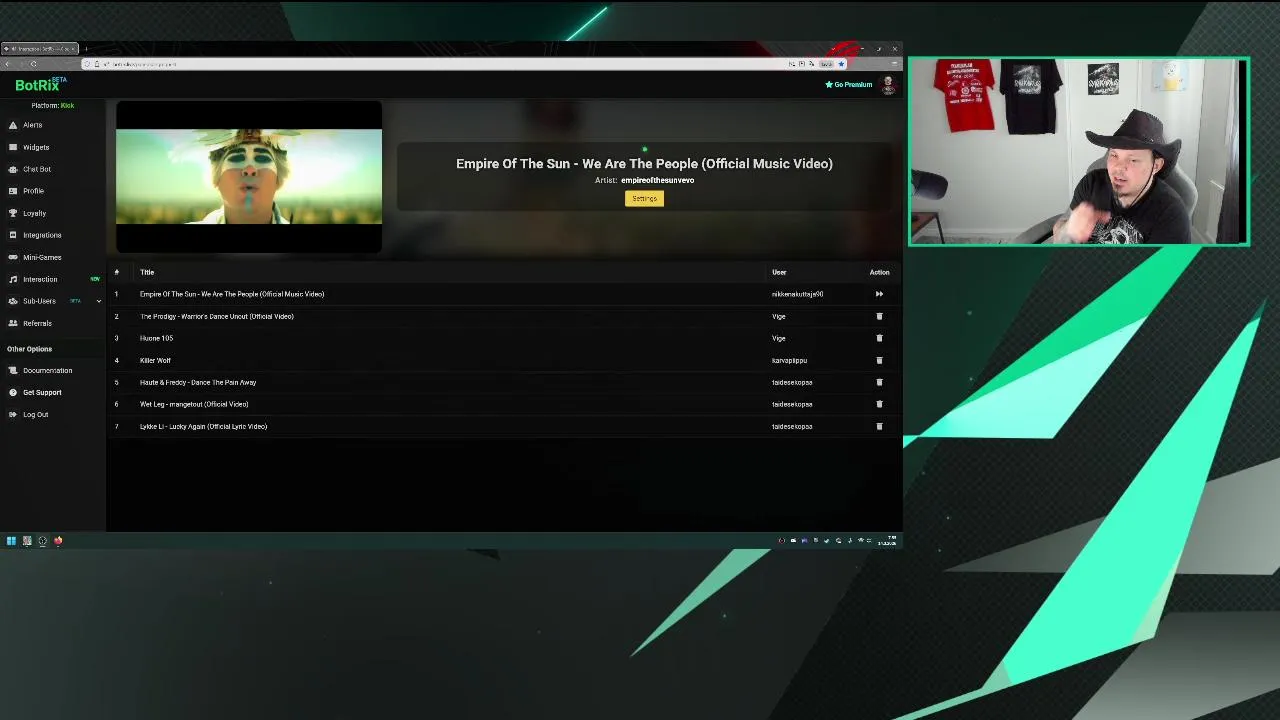Click the taskbar clock
This screenshot has height=720, width=1280.
[x=888, y=541]
